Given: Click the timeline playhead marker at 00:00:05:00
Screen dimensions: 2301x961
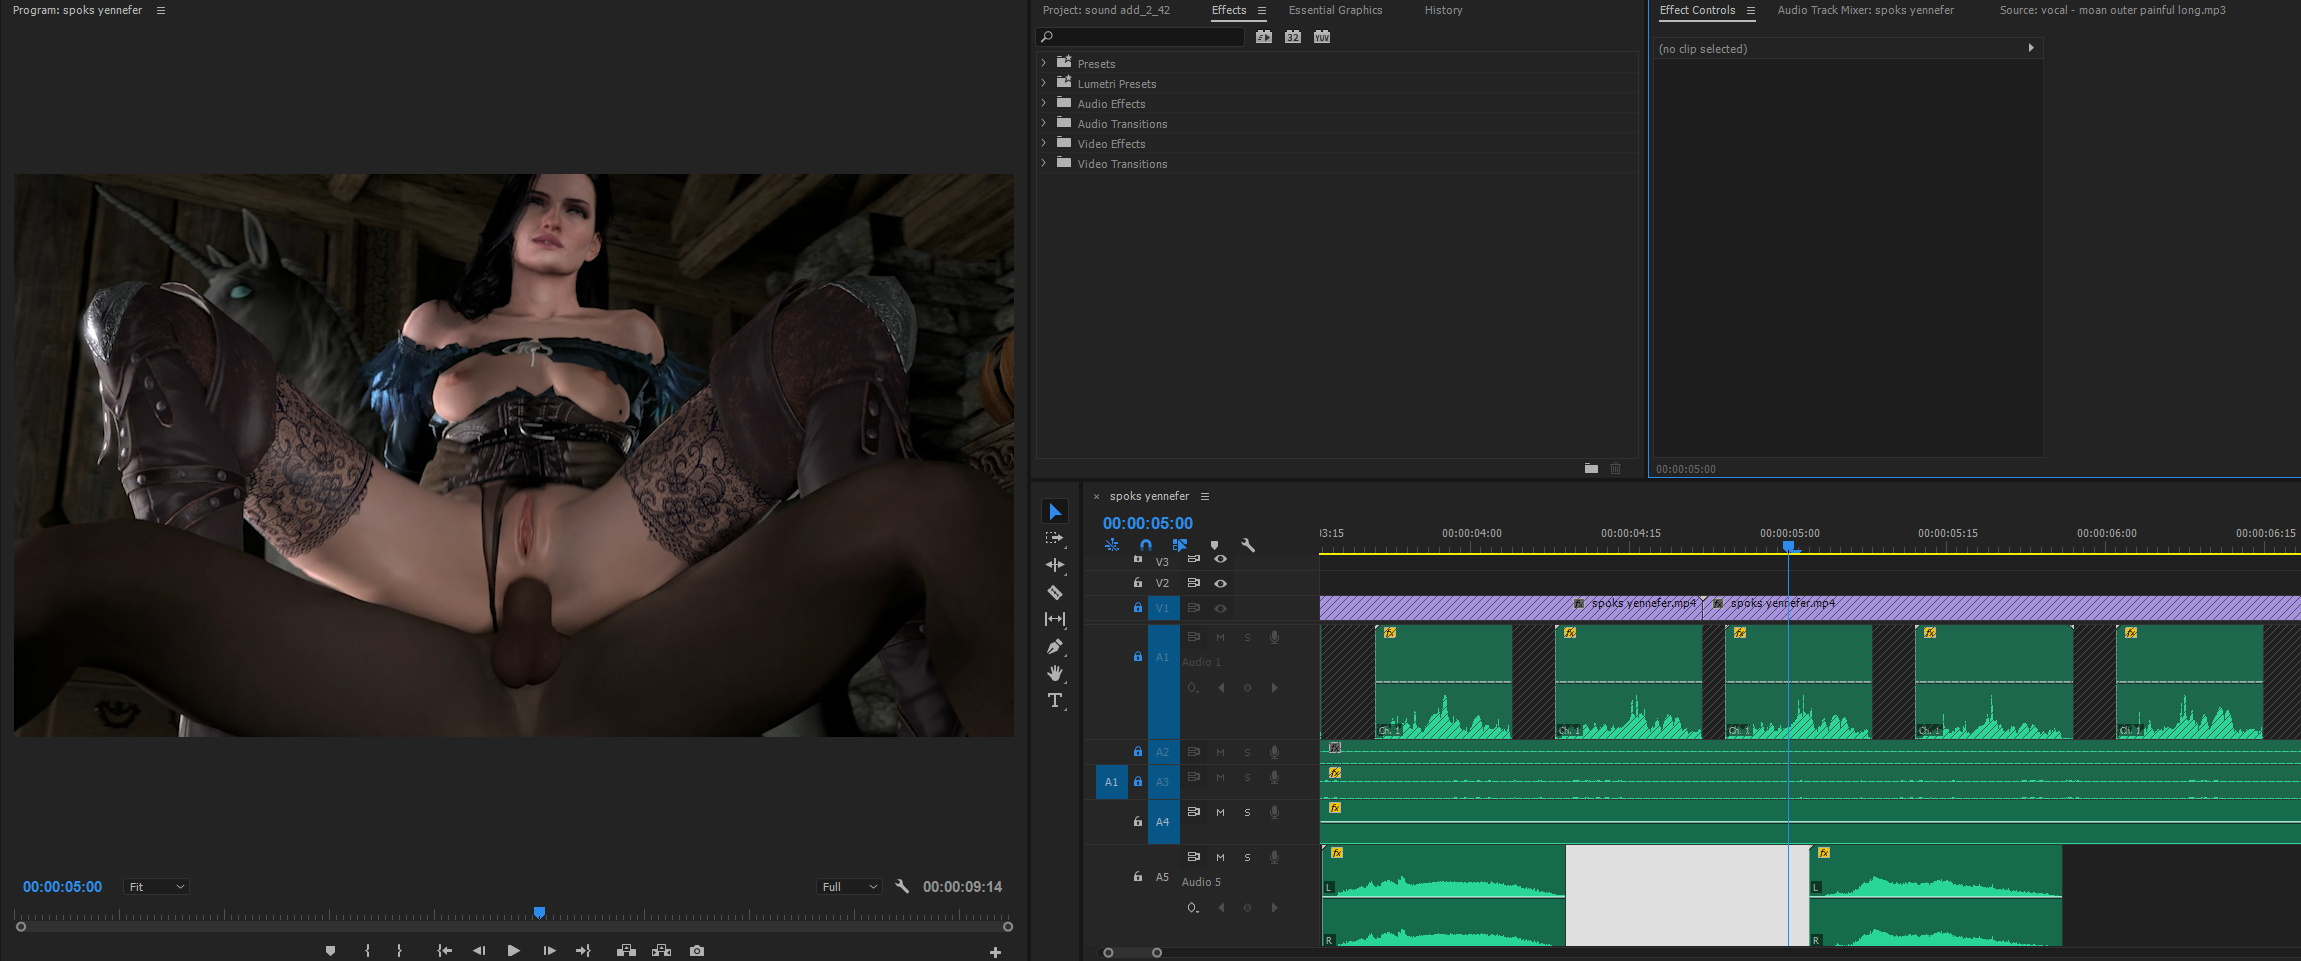Looking at the screenshot, I should click(1789, 546).
